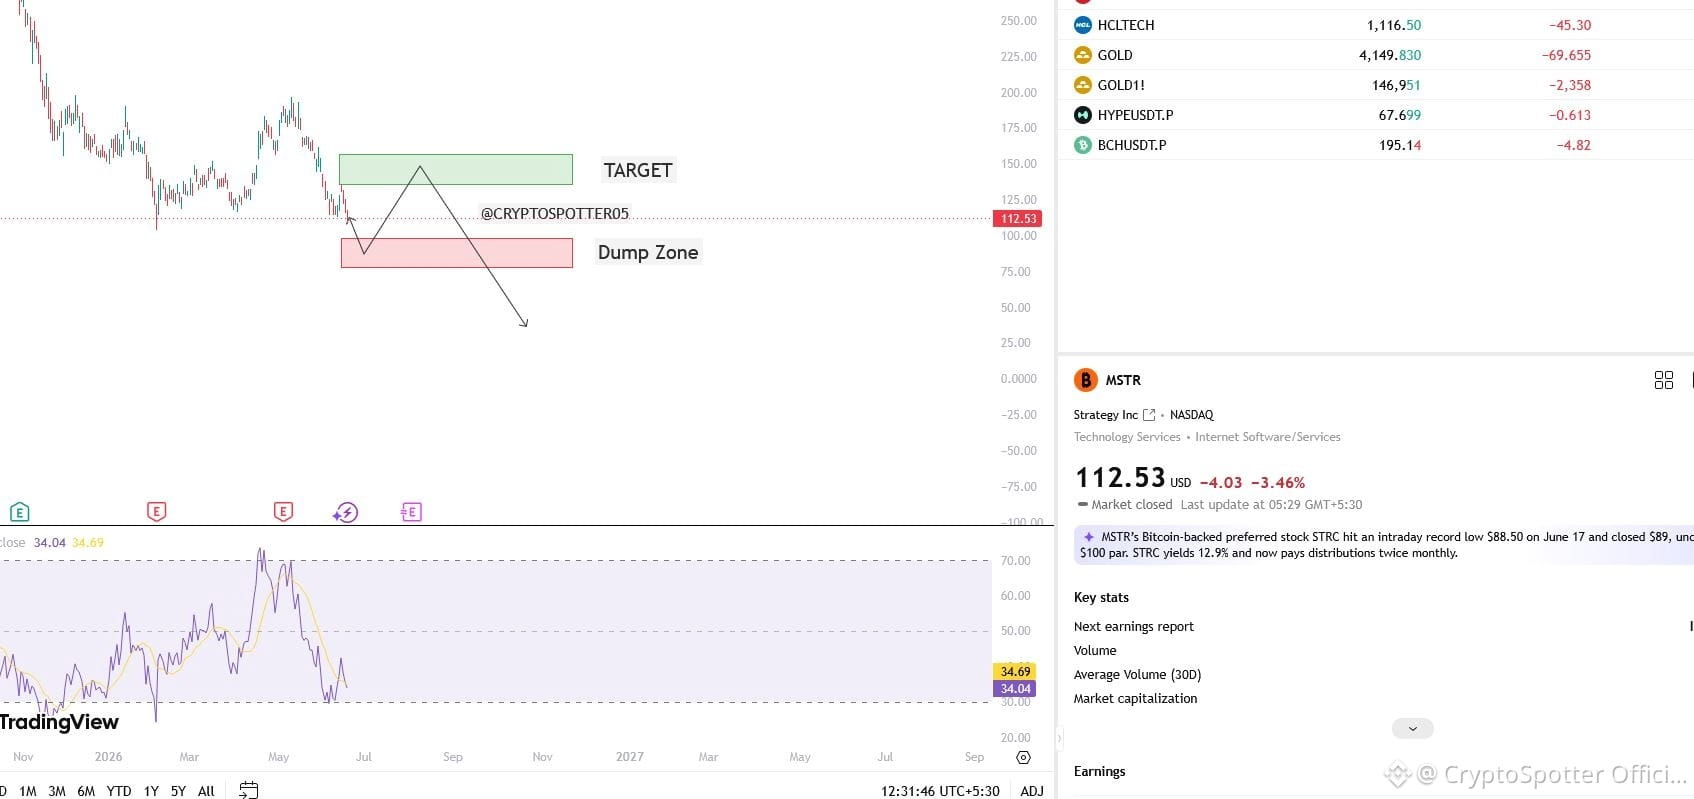Click the Earnings section heading
This screenshot has width=1694, height=799.
click(x=1099, y=771)
